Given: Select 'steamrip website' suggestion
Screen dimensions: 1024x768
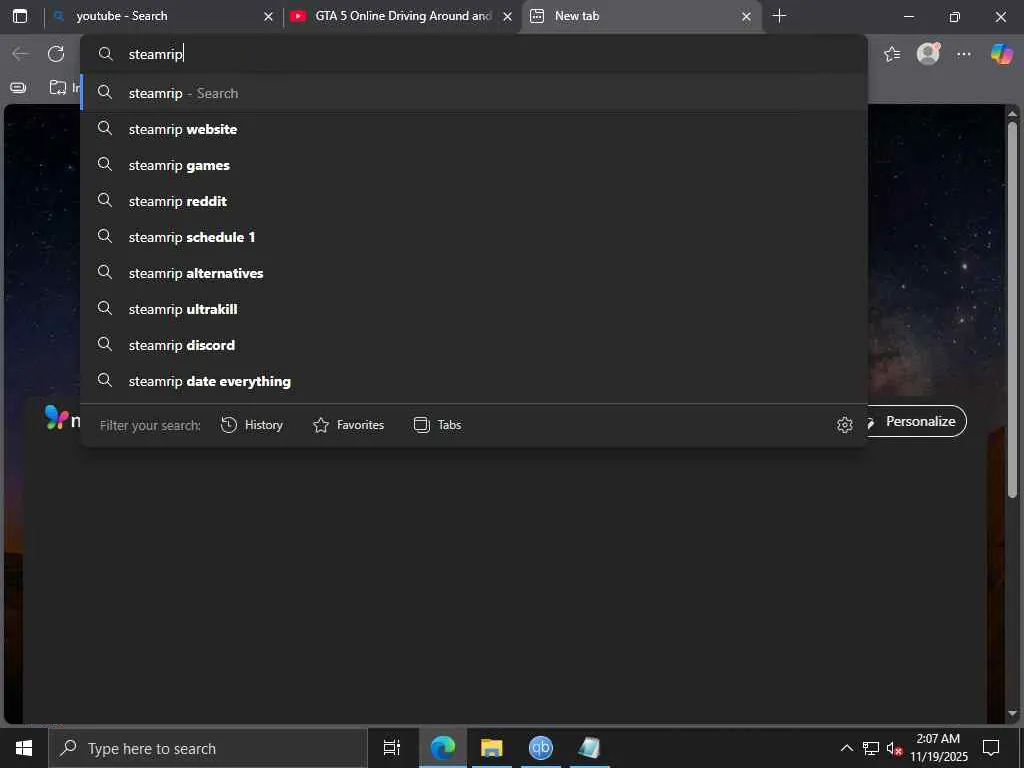Looking at the screenshot, I should [x=473, y=129].
